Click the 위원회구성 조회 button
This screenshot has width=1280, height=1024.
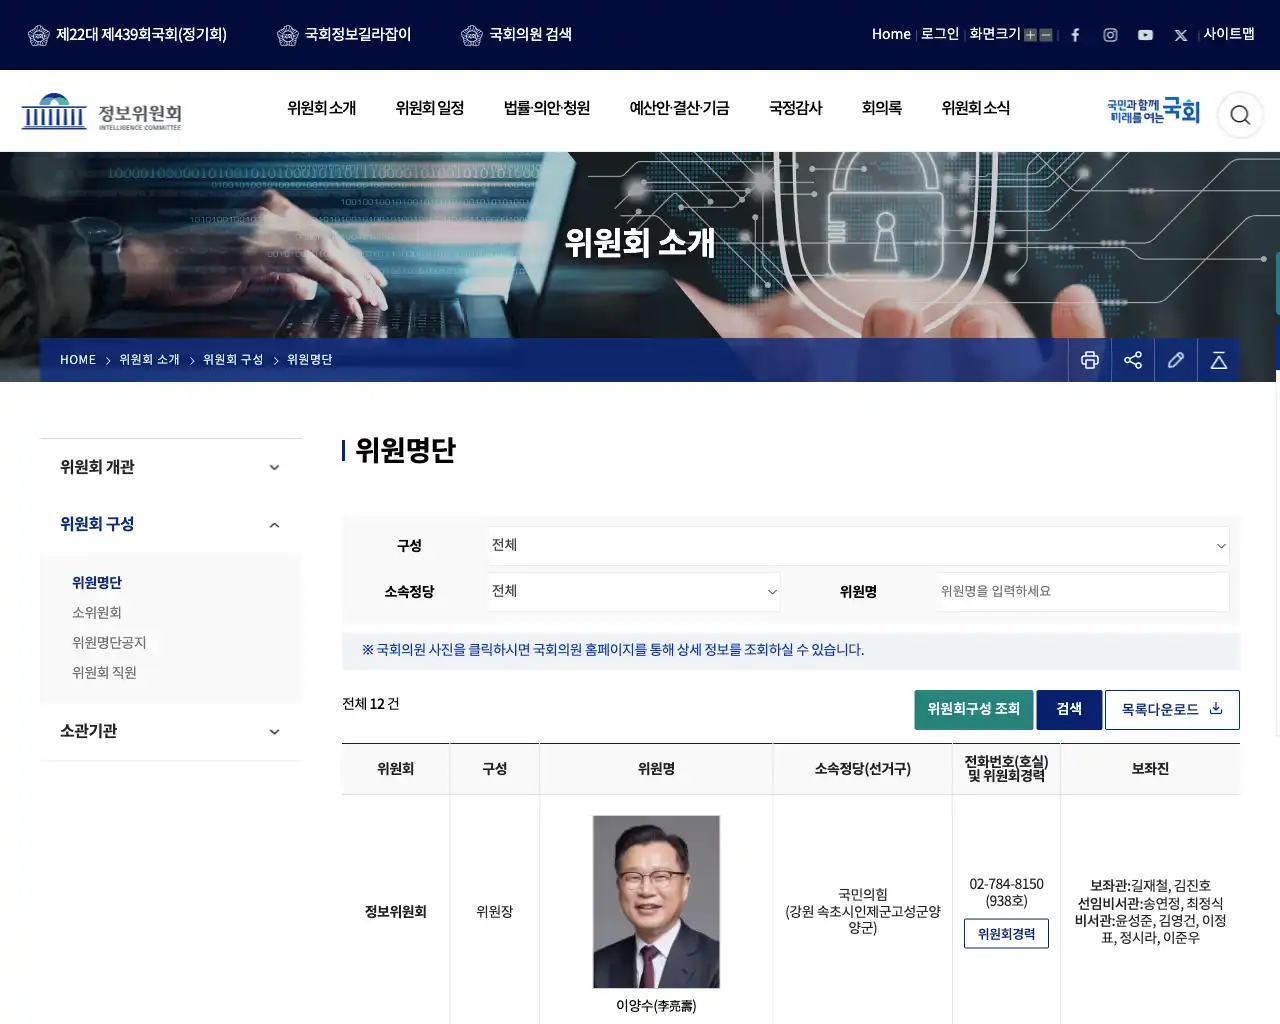(973, 709)
